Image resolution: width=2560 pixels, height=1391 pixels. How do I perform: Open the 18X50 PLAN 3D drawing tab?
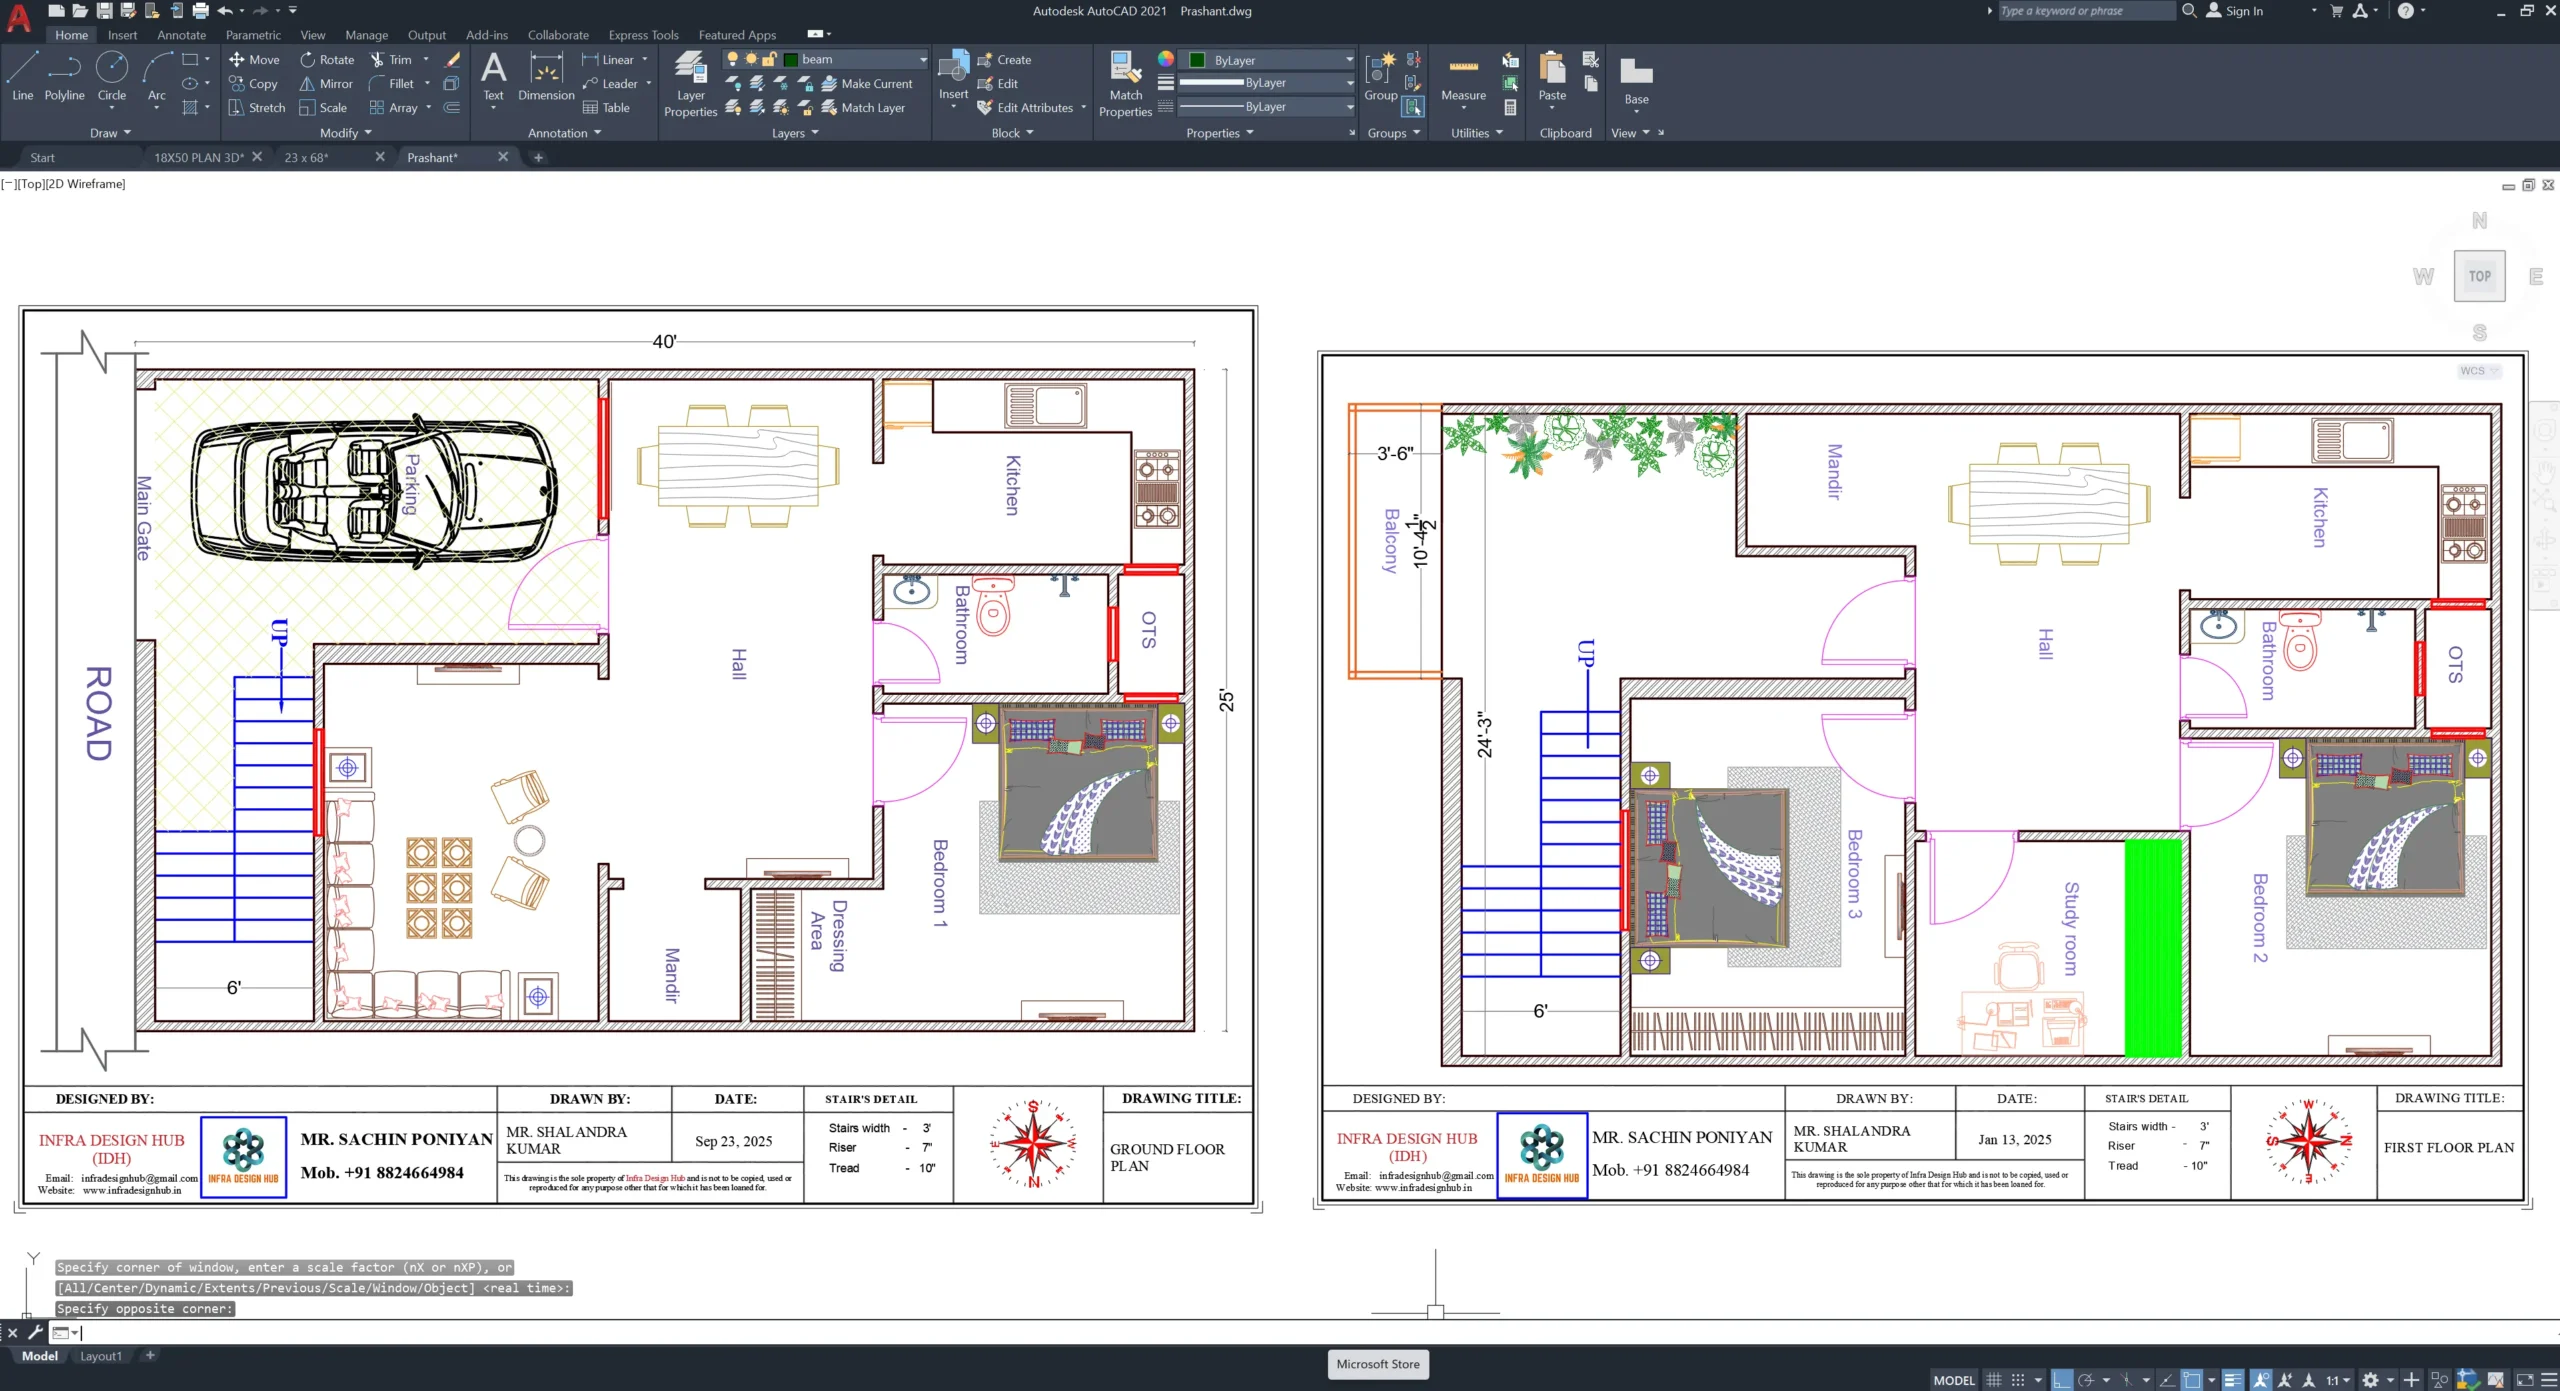point(198,158)
